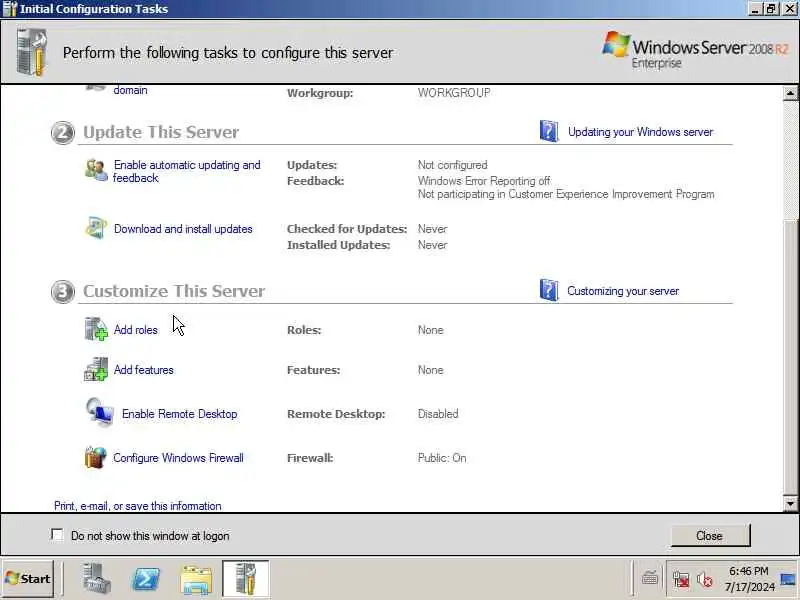Open the Add roles link

pos(136,330)
